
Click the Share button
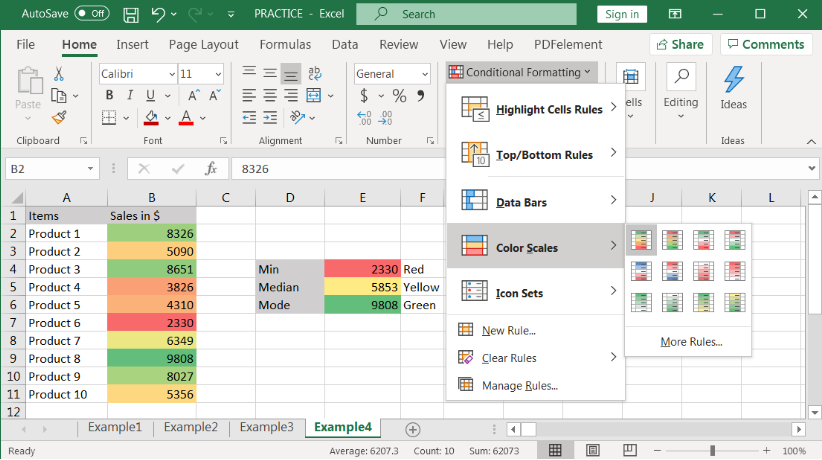coord(680,45)
